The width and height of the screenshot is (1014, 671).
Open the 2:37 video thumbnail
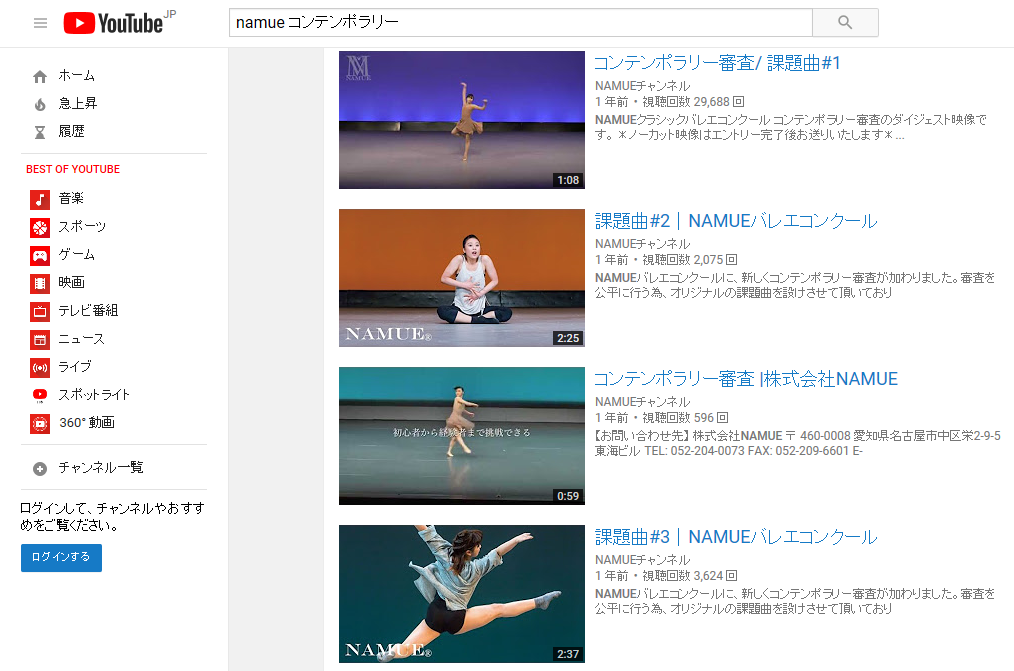click(x=462, y=594)
